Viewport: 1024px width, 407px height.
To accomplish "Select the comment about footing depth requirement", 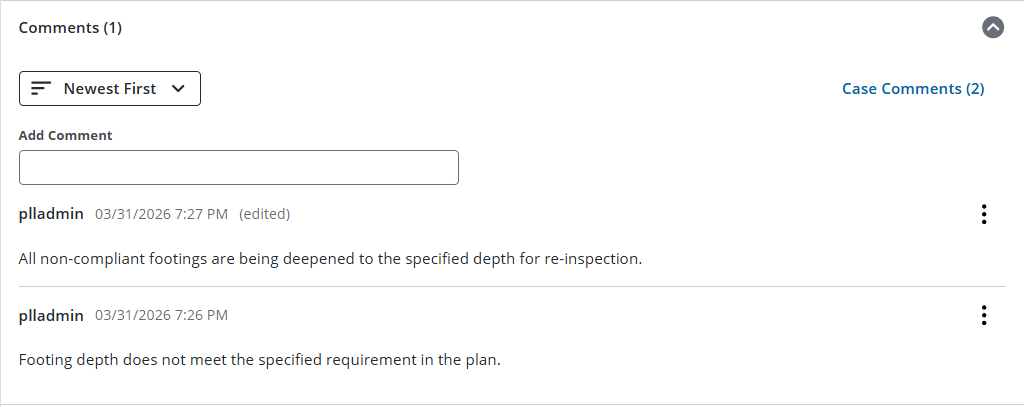I will 259,360.
